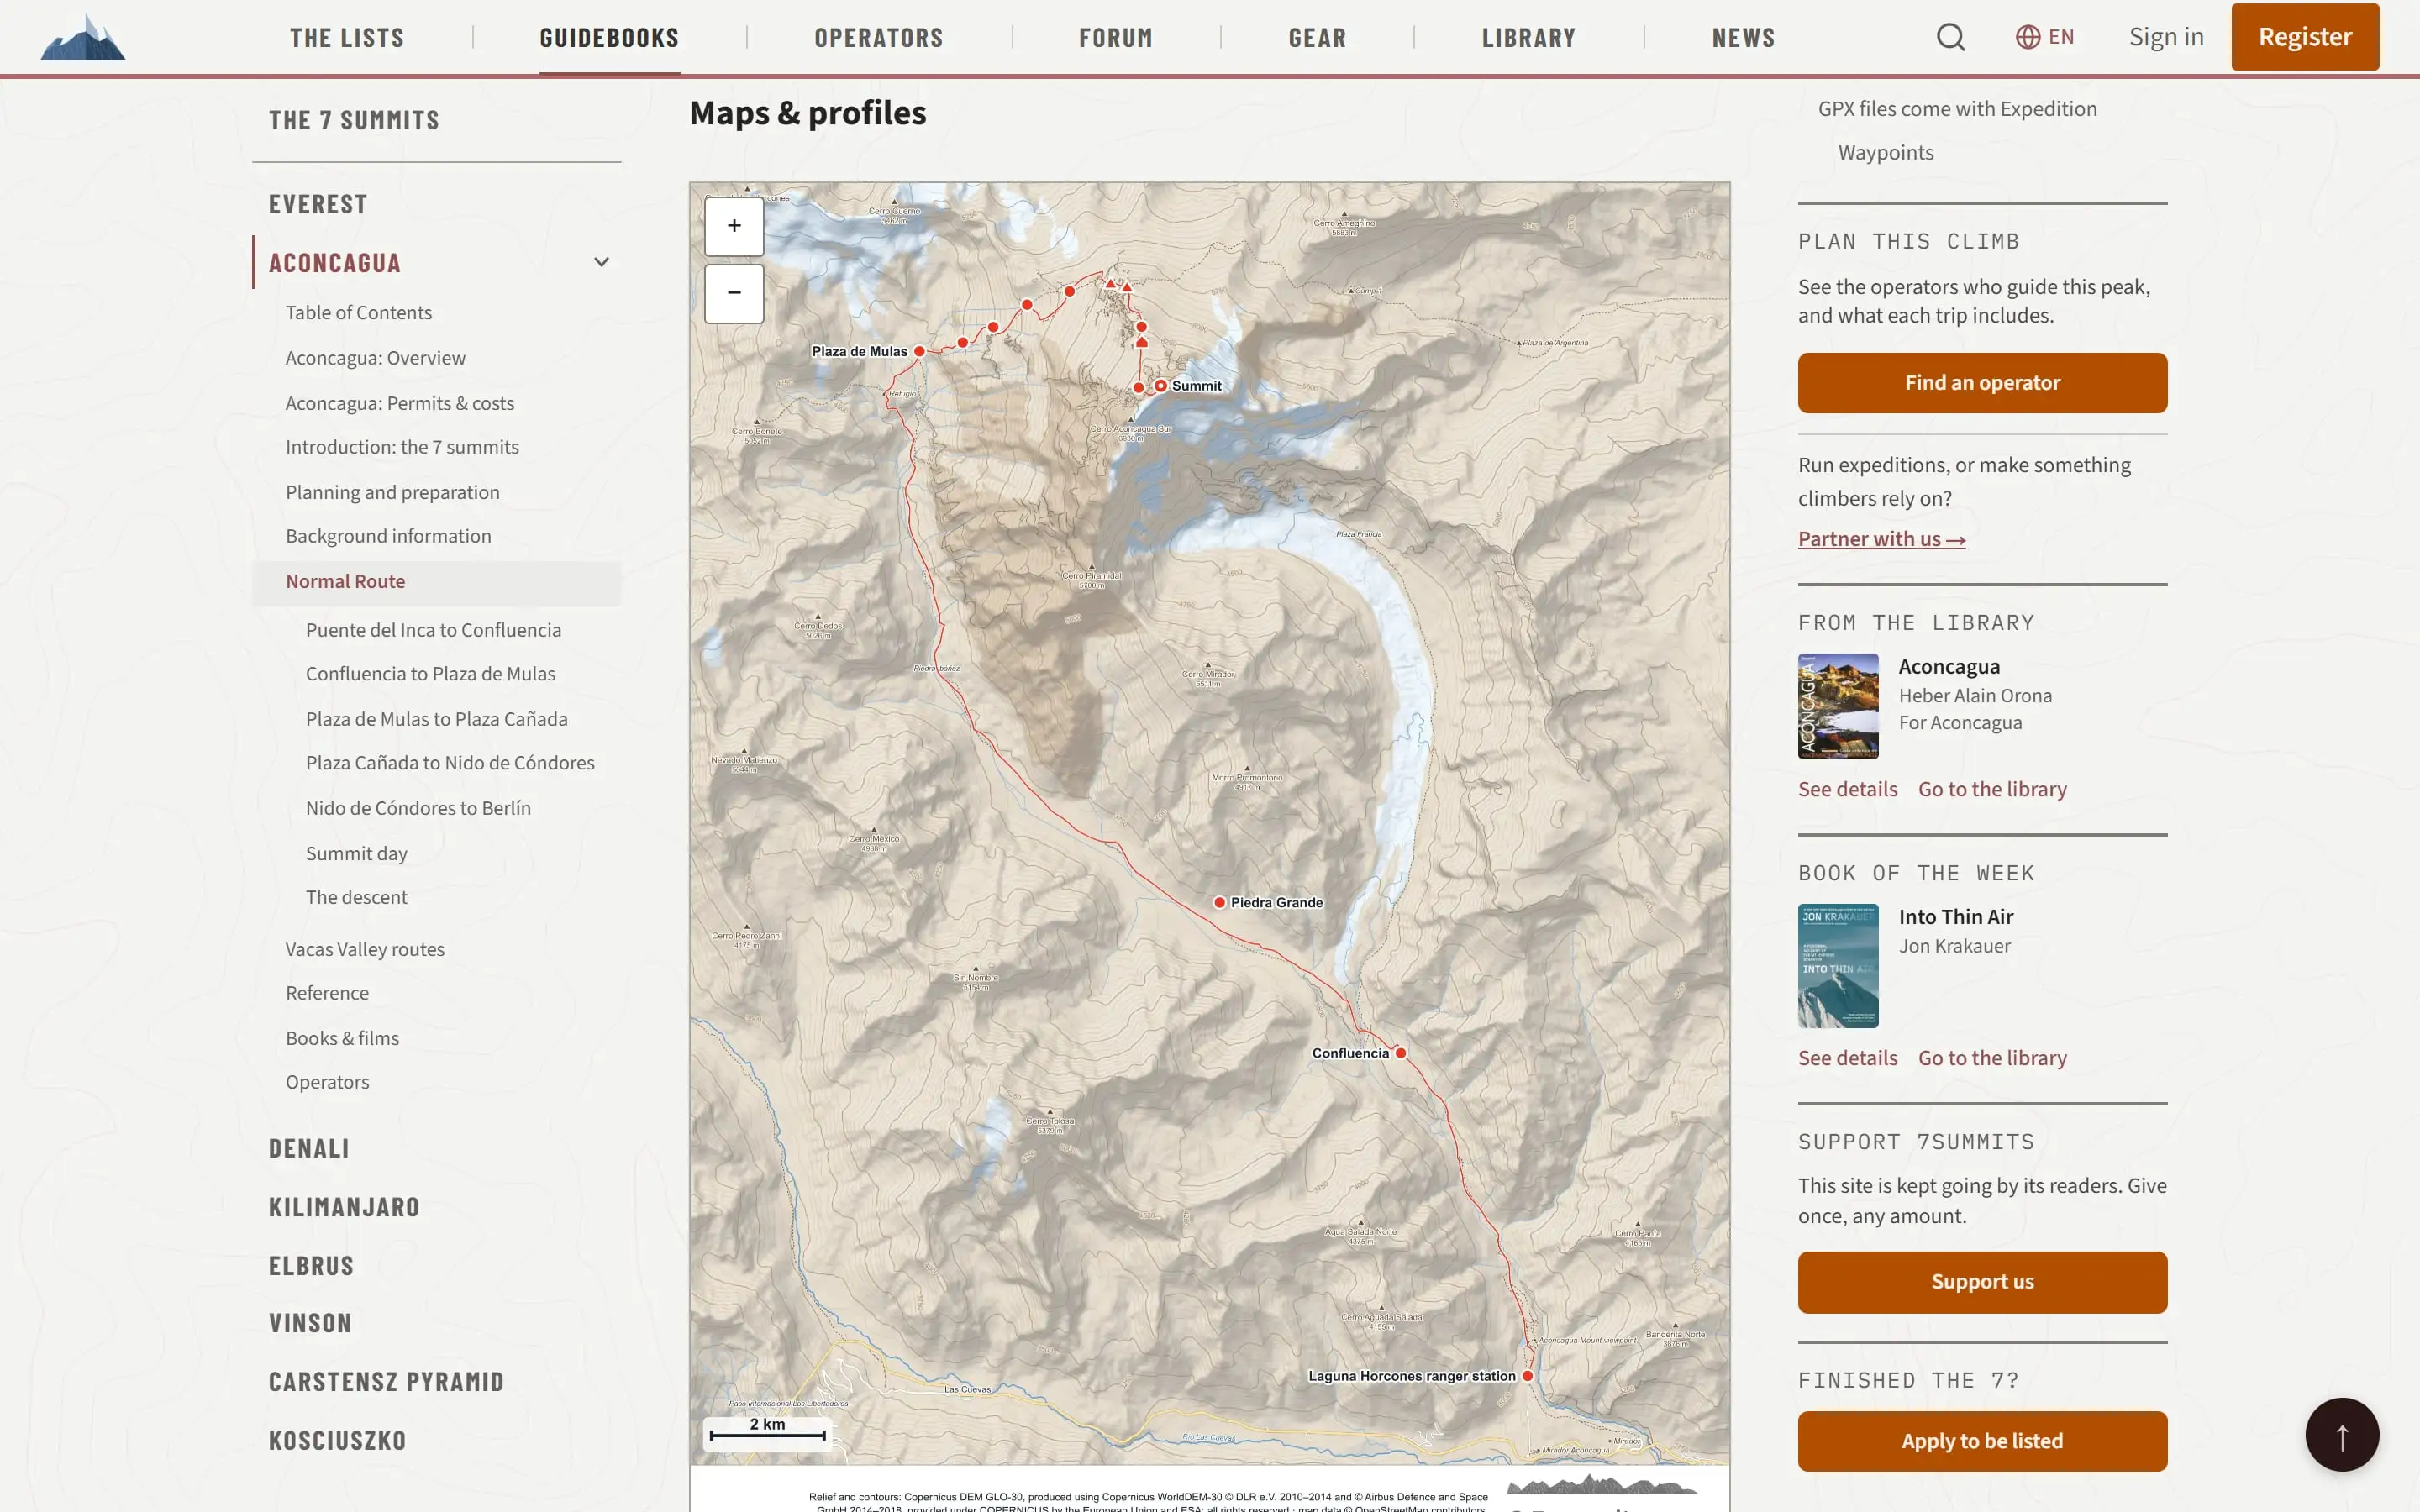2420x1512 pixels.
Task: Zoom out on the map
Action: pos(734,293)
